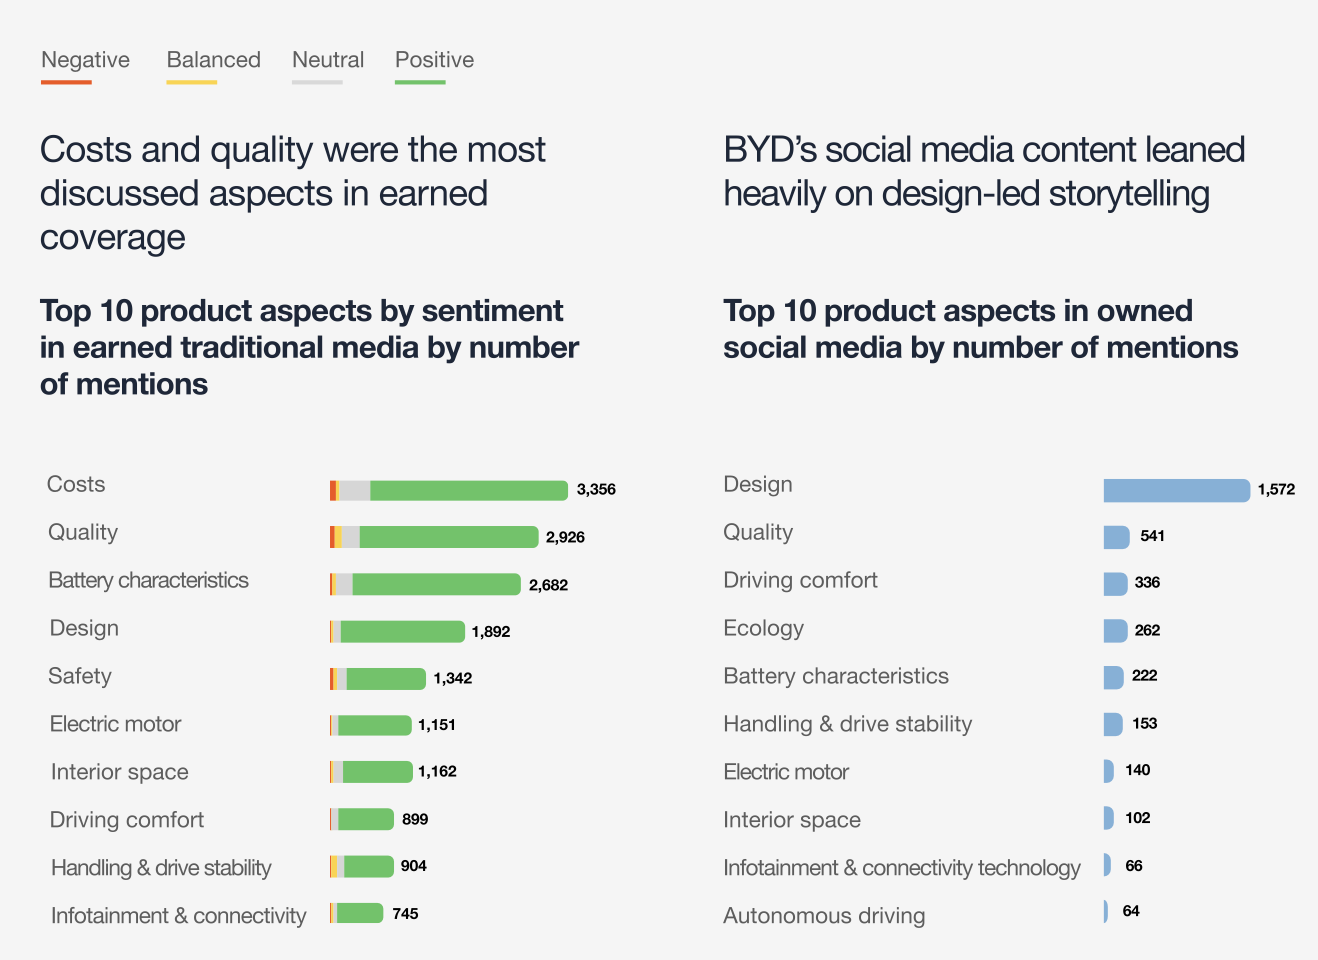Image resolution: width=1318 pixels, height=960 pixels.
Task: Click the blue Driving comfort bar in right chart
Action: [x=1115, y=584]
